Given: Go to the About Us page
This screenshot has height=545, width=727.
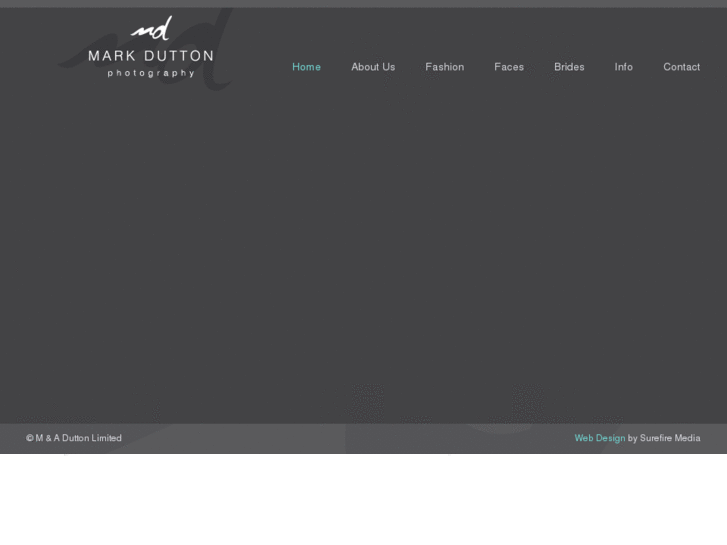Looking at the screenshot, I should point(373,67).
